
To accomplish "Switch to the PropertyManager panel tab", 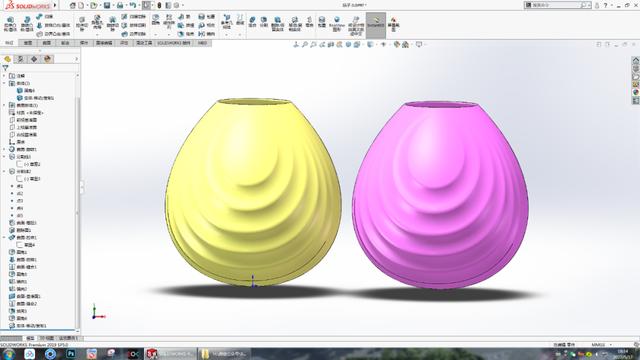I will 20,59.
